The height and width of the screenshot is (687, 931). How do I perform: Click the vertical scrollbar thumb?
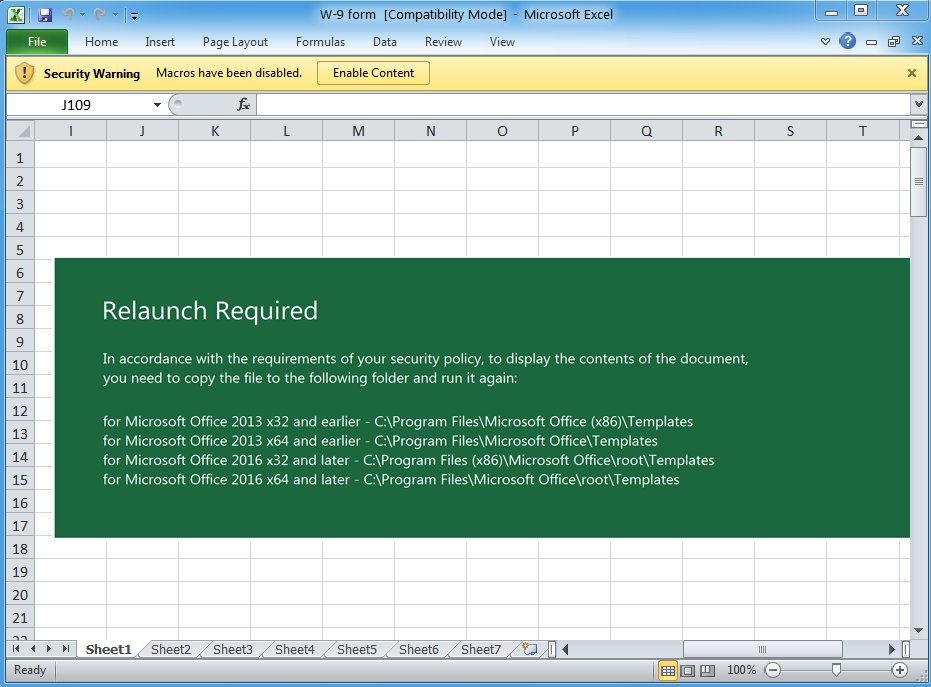pos(919,182)
